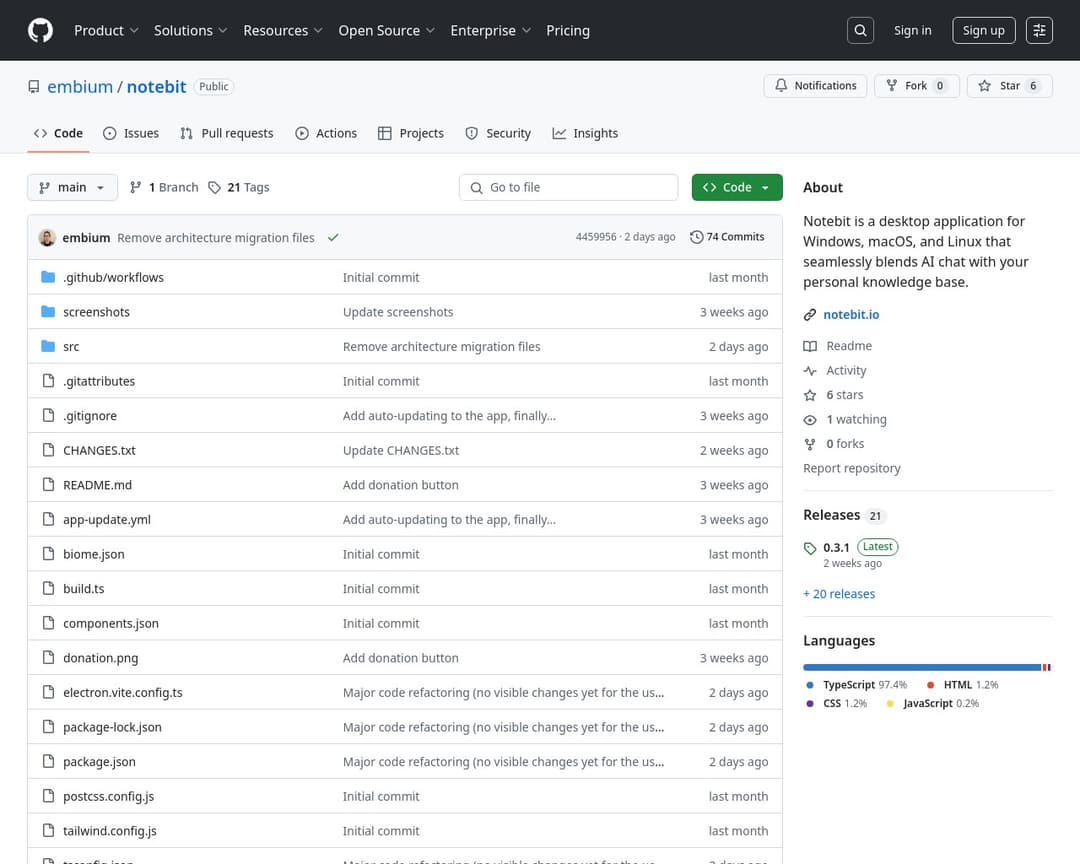Open 'Update screenshots' commit message

398,312
